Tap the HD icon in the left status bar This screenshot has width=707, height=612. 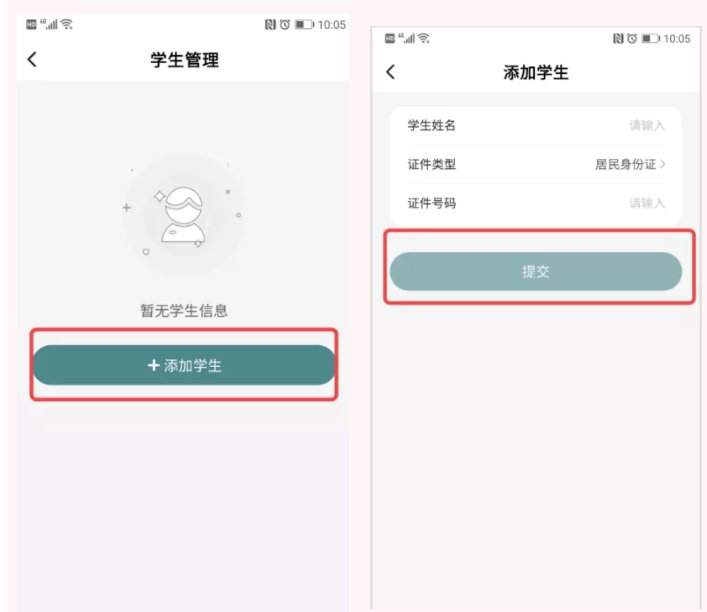pos(31,24)
